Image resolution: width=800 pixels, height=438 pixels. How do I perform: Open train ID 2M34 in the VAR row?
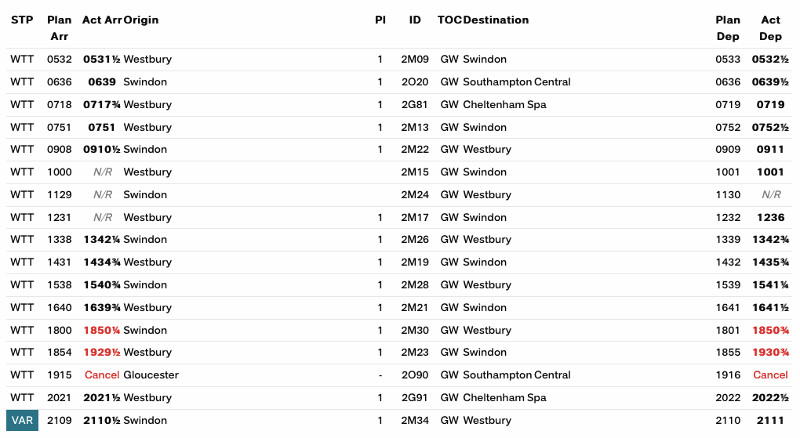point(414,421)
